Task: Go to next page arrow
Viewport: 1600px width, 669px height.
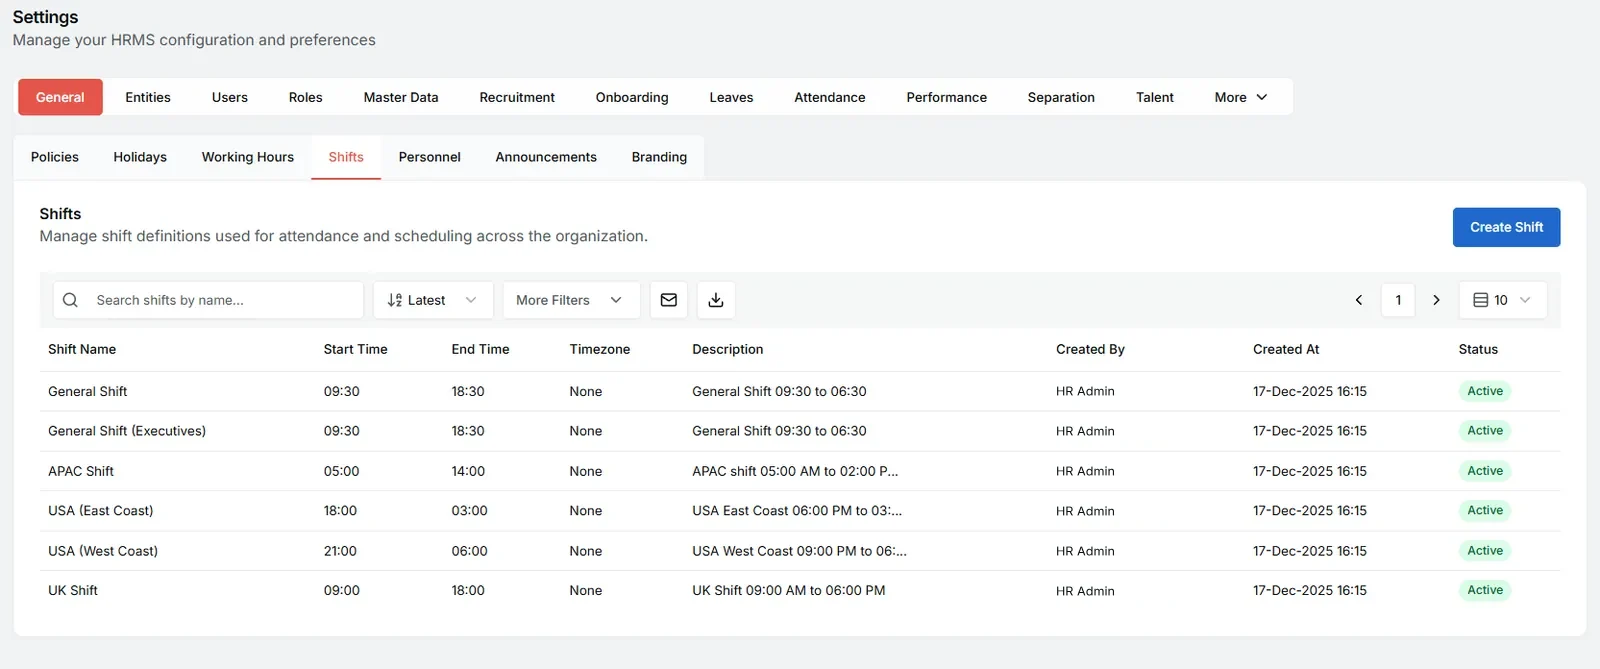Action: [x=1436, y=300]
